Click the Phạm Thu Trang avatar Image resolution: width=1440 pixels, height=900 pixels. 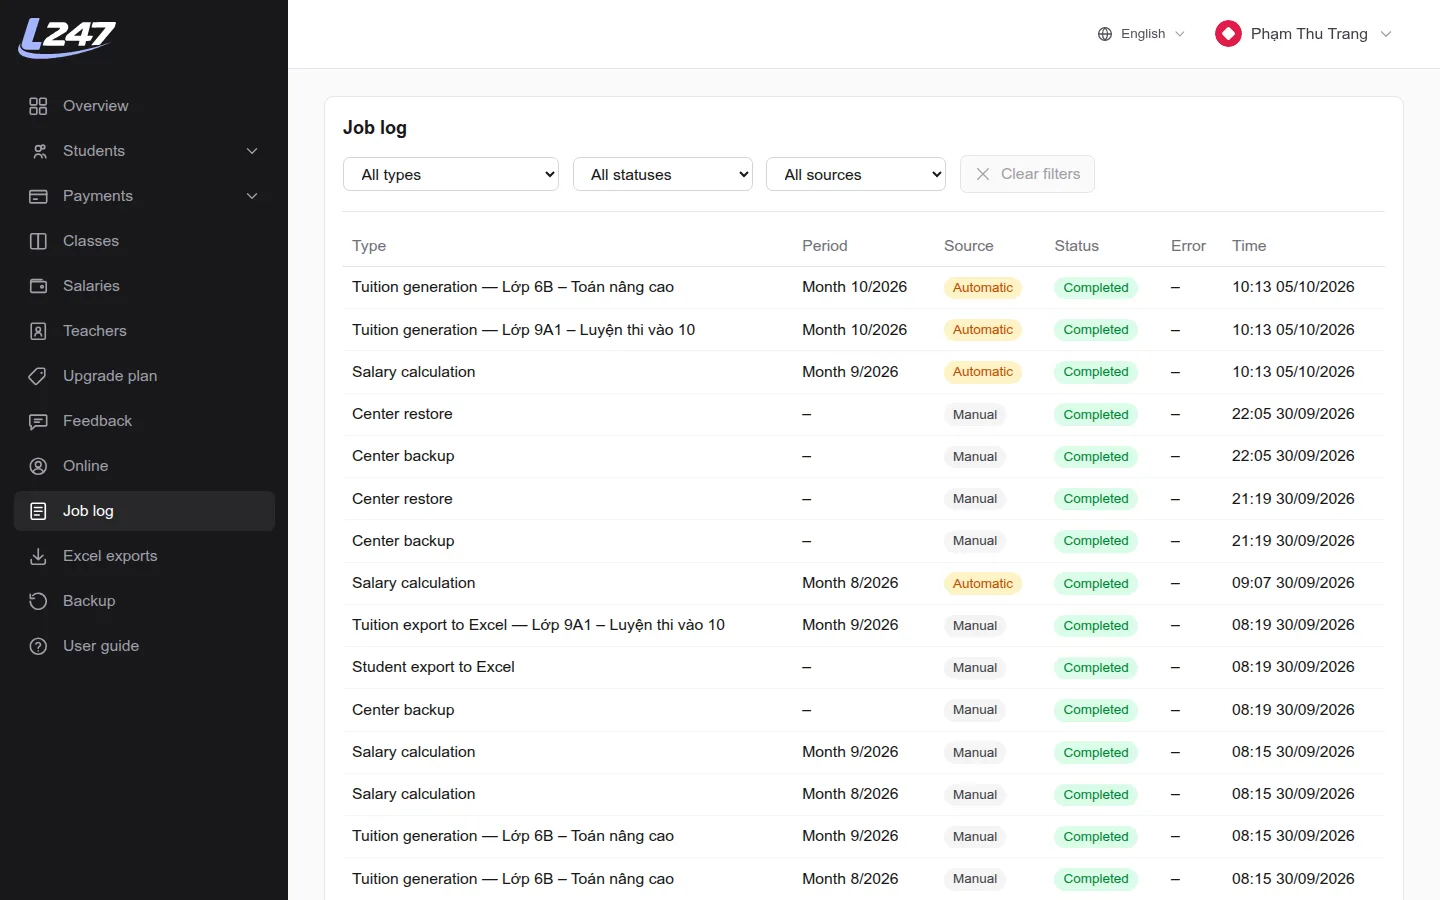[x=1228, y=34]
